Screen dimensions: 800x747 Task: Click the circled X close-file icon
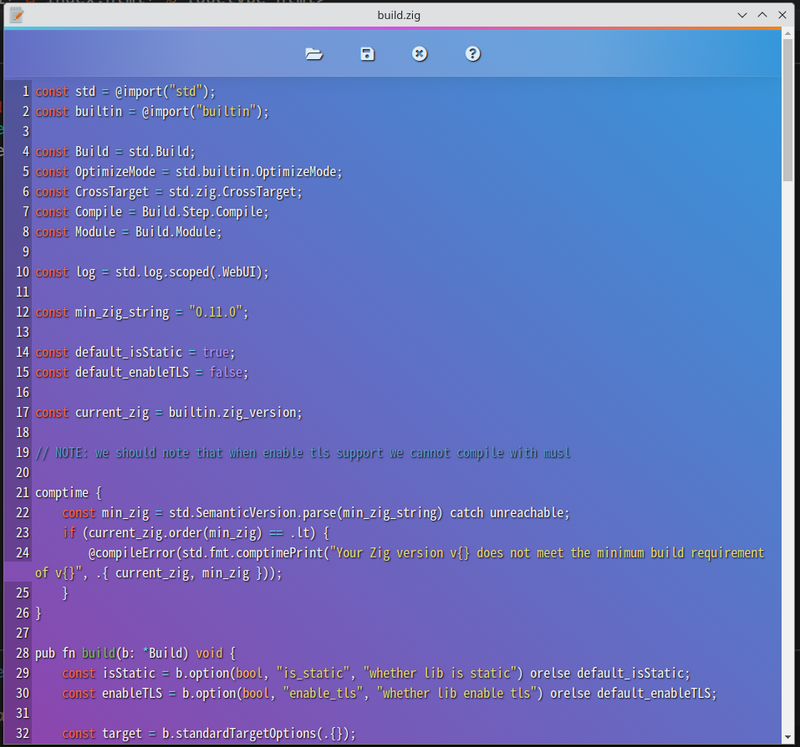[420, 54]
